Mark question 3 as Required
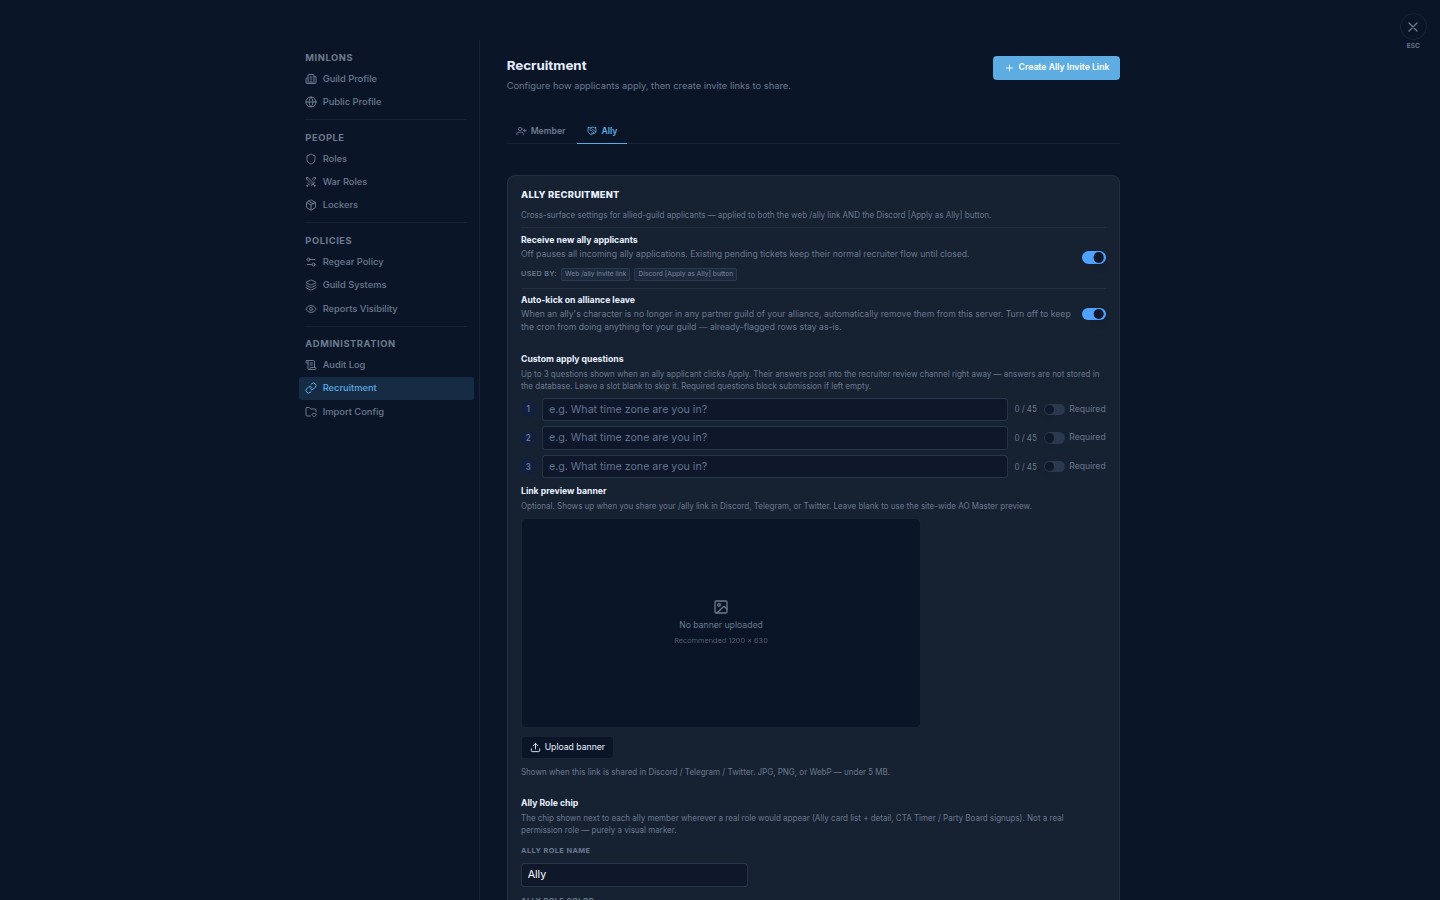This screenshot has width=1440, height=900. [1054, 466]
